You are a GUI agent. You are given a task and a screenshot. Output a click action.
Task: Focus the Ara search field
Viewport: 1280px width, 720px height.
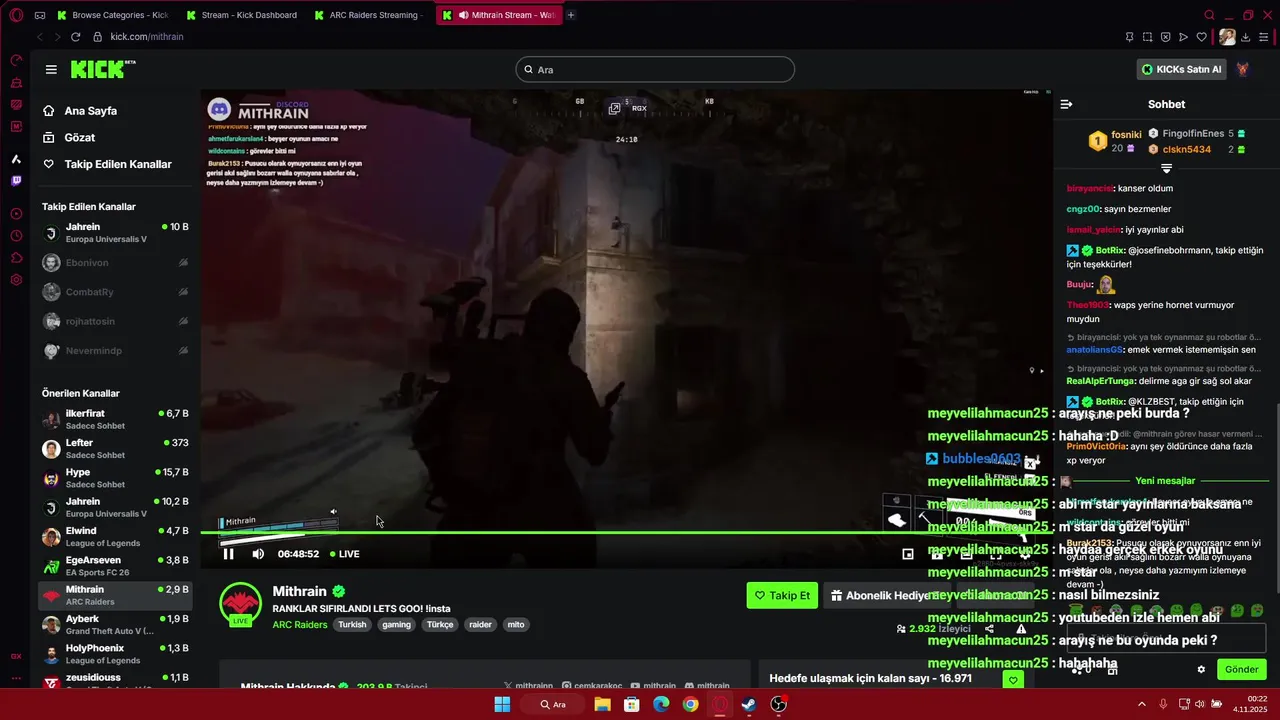pos(655,69)
